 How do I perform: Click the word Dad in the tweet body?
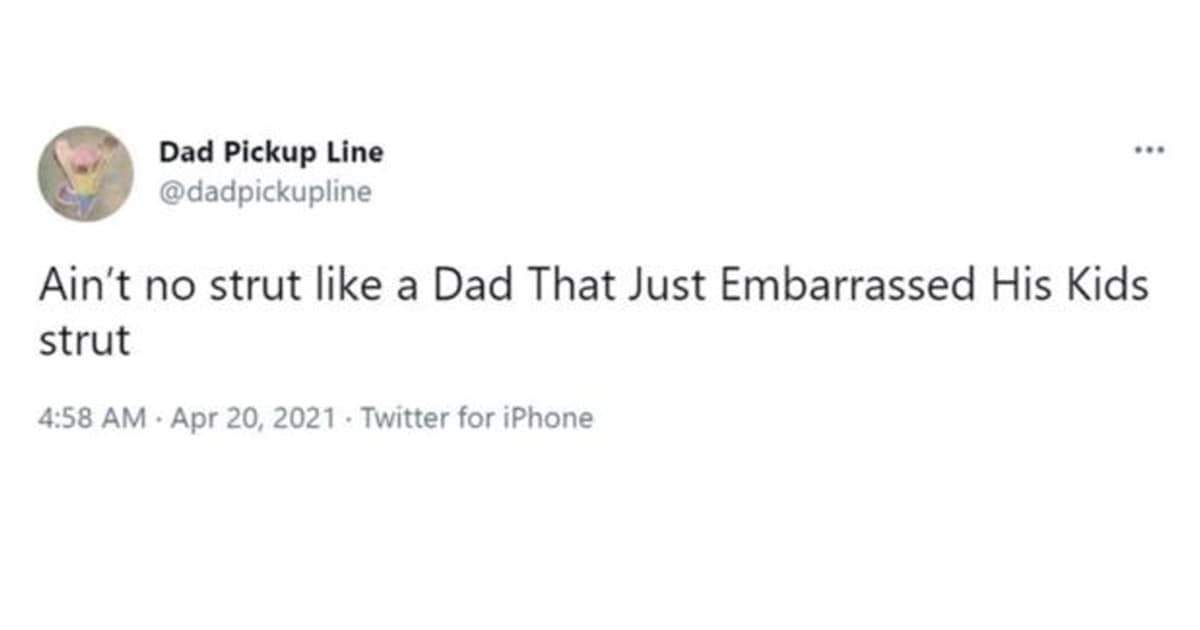pyautogui.click(x=471, y=286)
